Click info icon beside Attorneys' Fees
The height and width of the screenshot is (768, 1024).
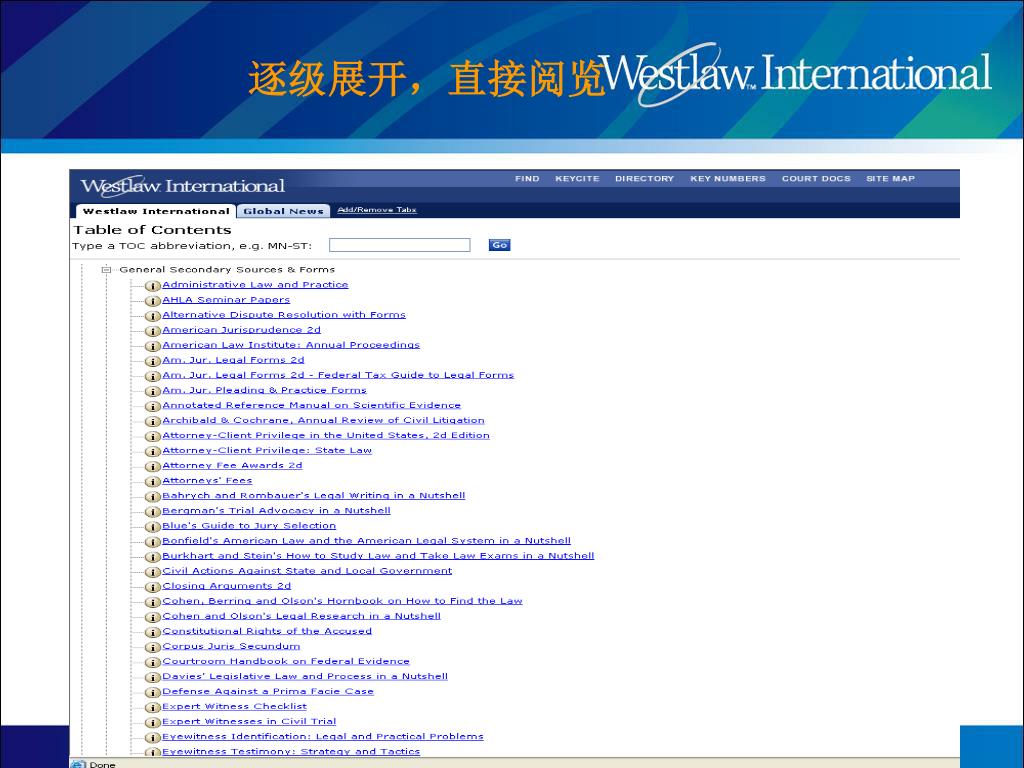tap(153, 482)
